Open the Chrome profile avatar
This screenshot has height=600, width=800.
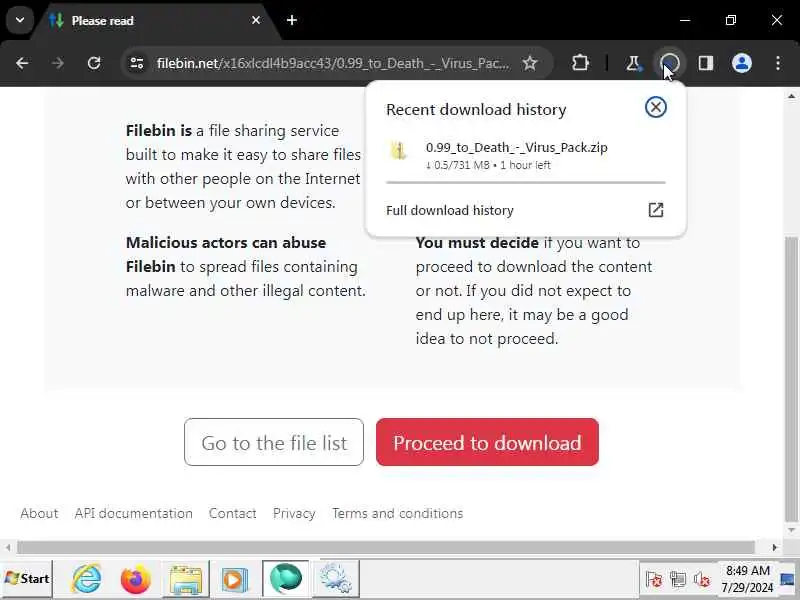[x=741, y=63]
